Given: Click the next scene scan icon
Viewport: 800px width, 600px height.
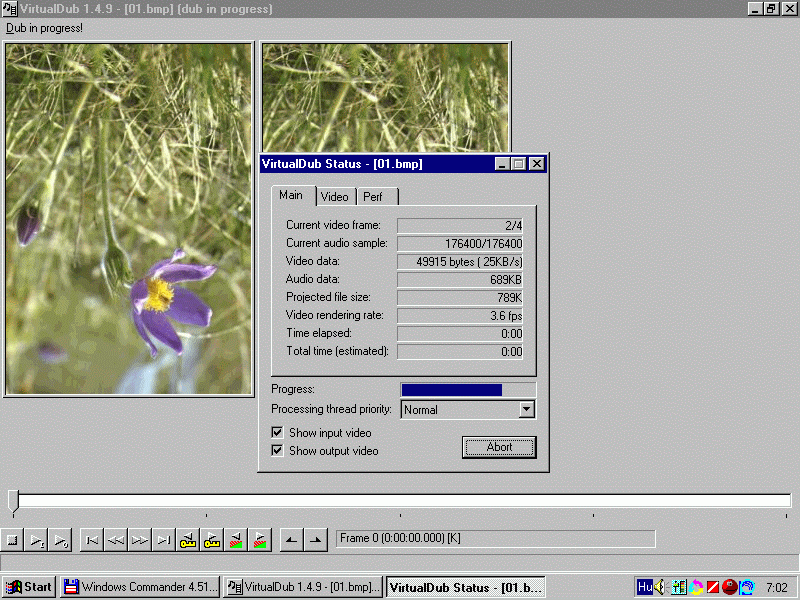Looking at the screenshot, I should click(x=260, y=540).
